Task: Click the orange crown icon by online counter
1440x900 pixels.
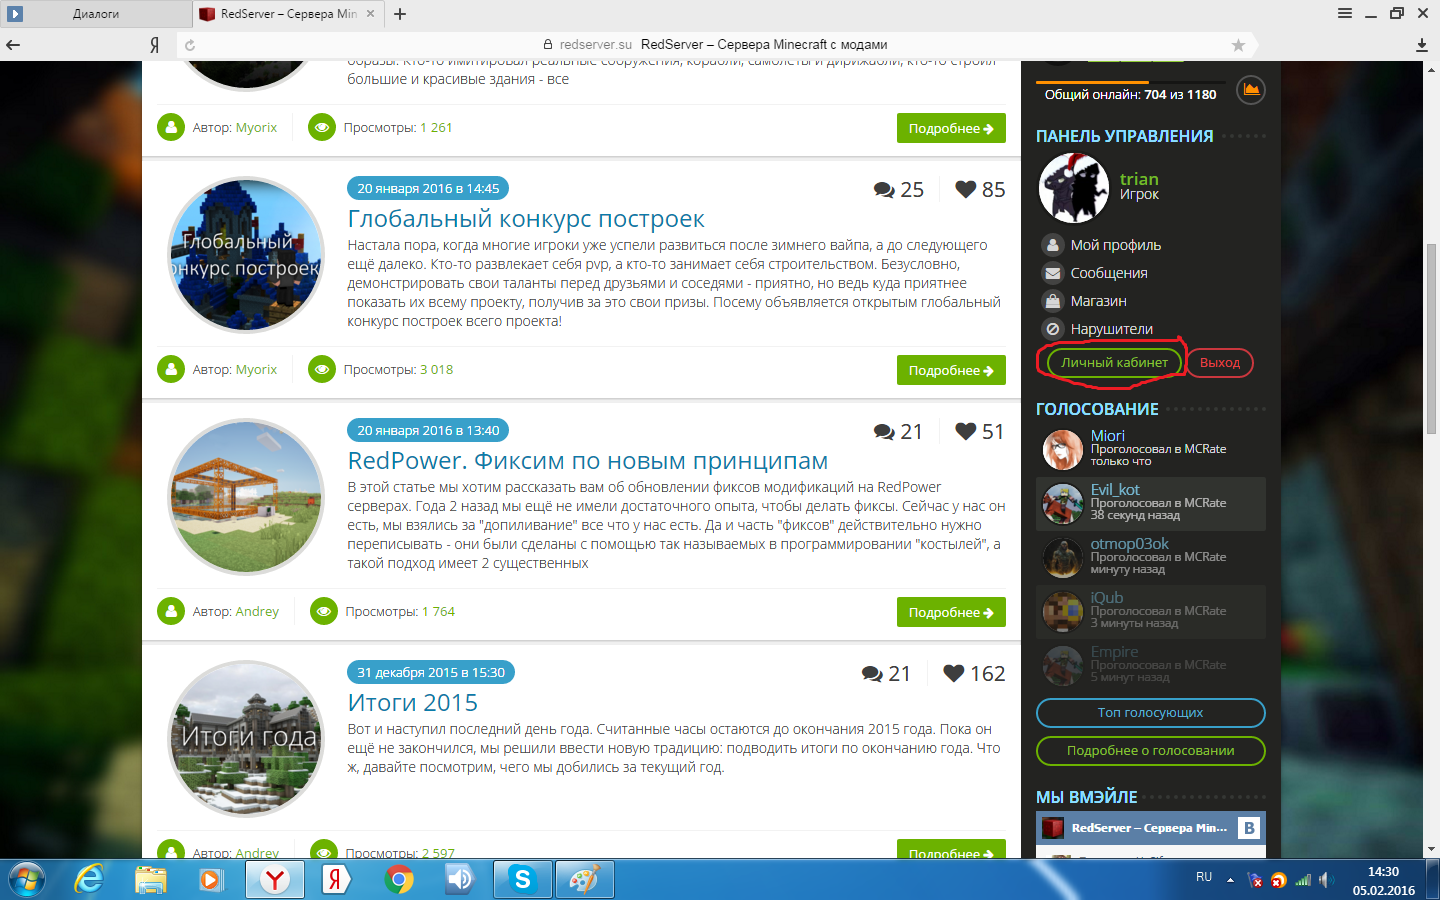Action: (x=1251, y=90)
